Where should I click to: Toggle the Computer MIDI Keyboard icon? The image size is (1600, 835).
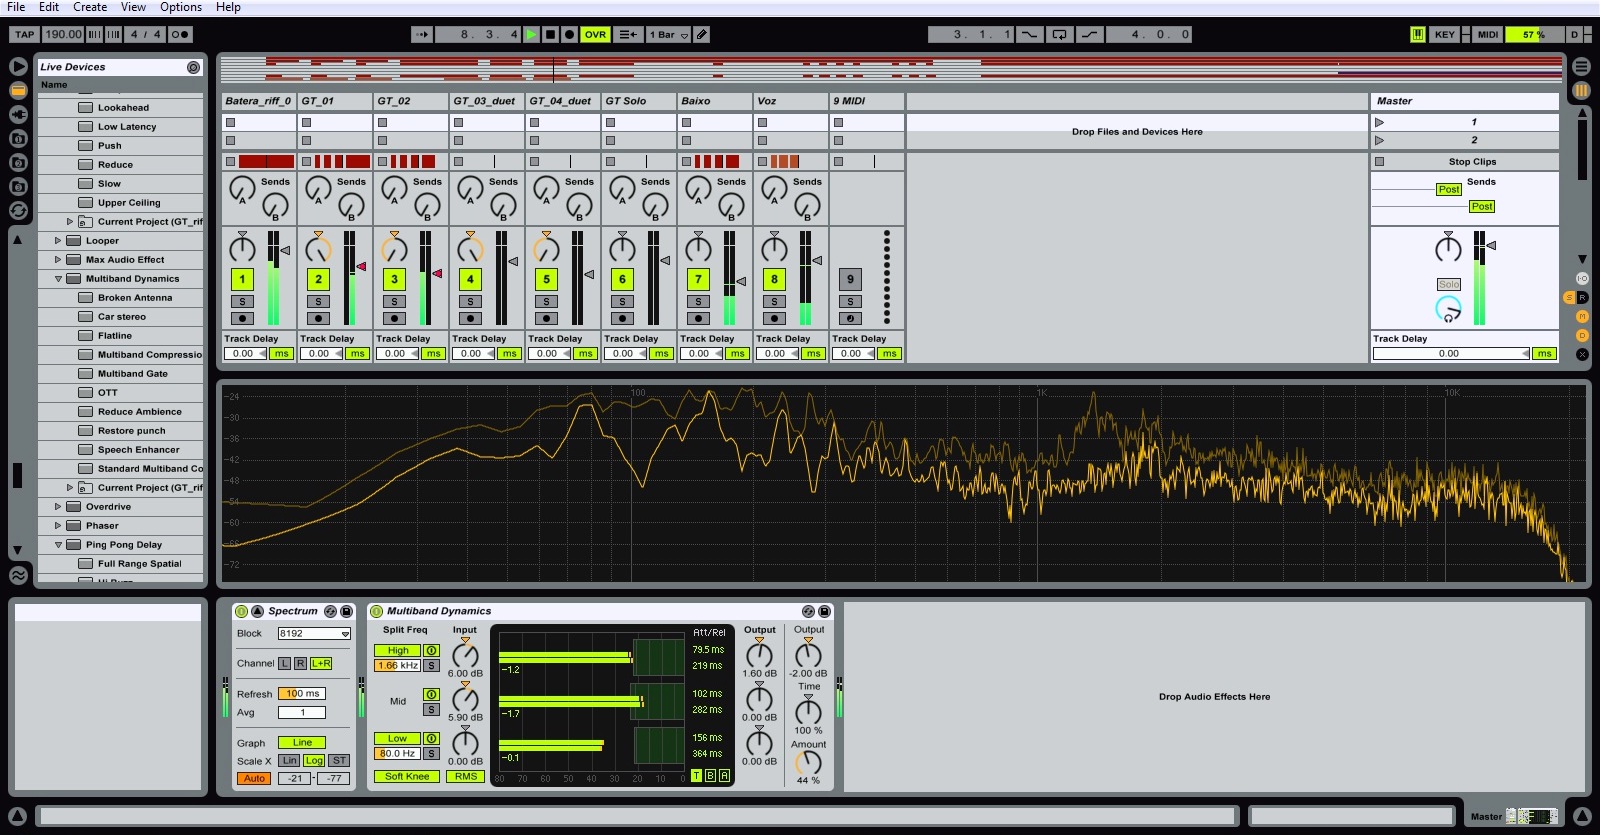pyautogui.click(x=1418, y=34)
